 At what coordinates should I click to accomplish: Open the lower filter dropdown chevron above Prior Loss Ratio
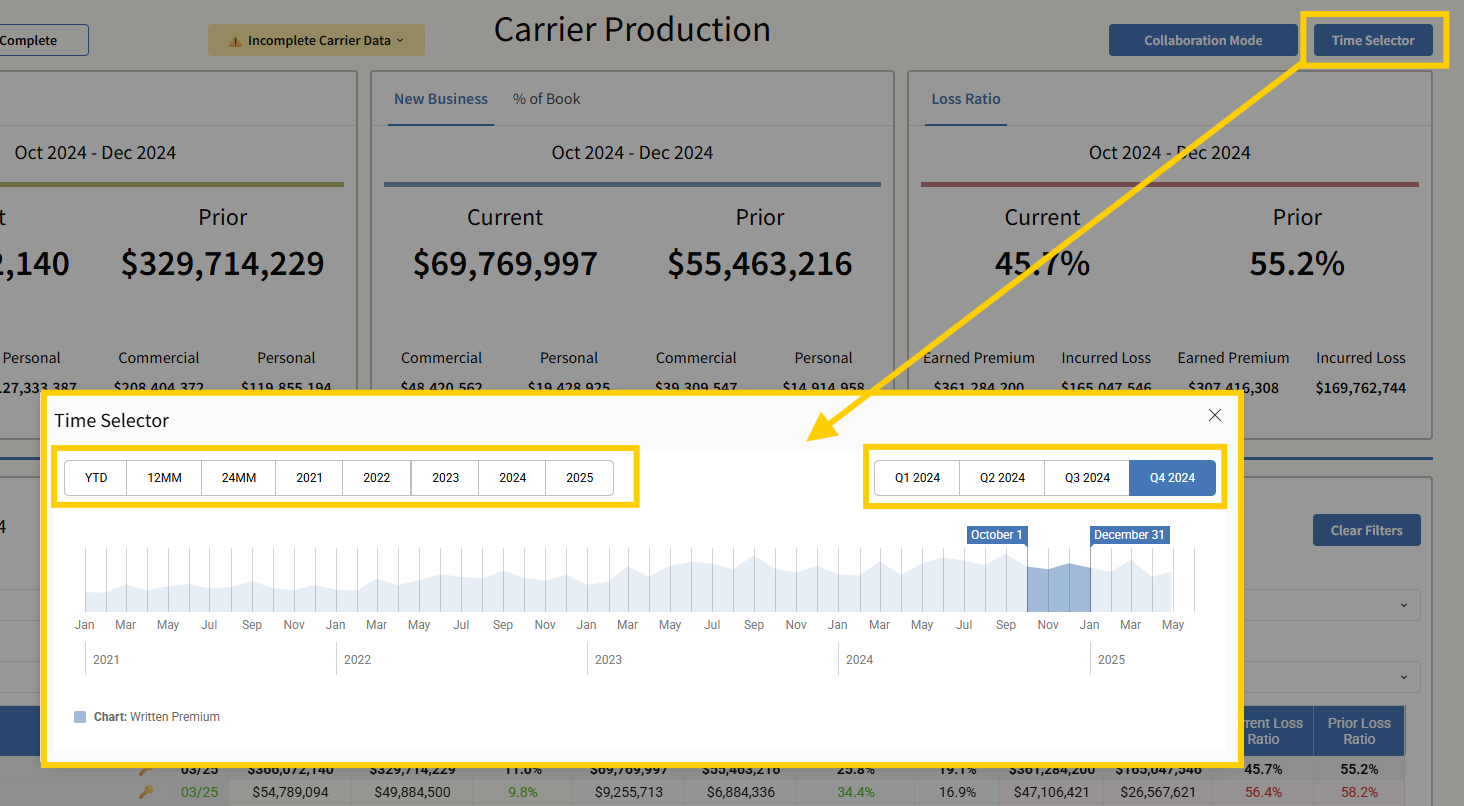(1403, 676)
